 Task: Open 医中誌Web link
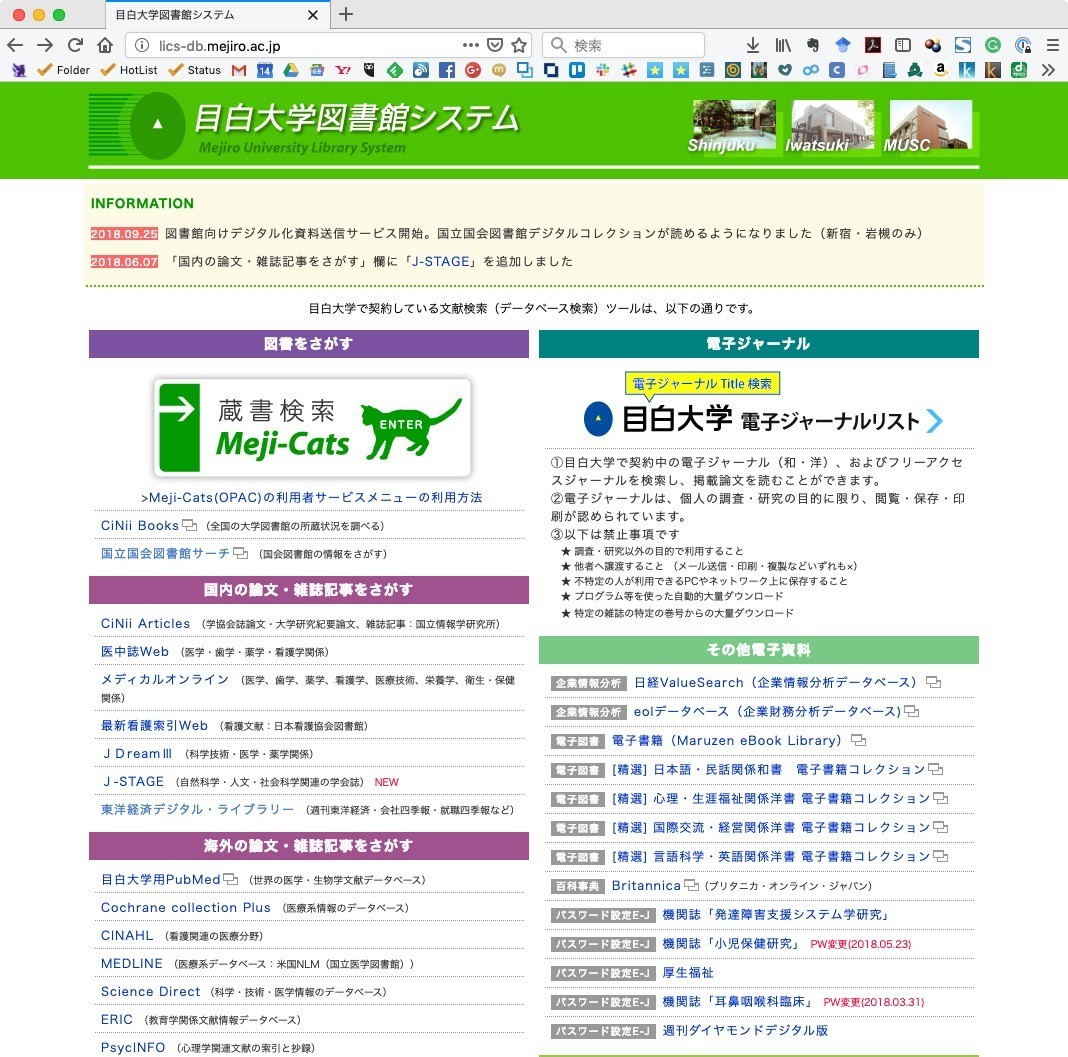point(134,652)
